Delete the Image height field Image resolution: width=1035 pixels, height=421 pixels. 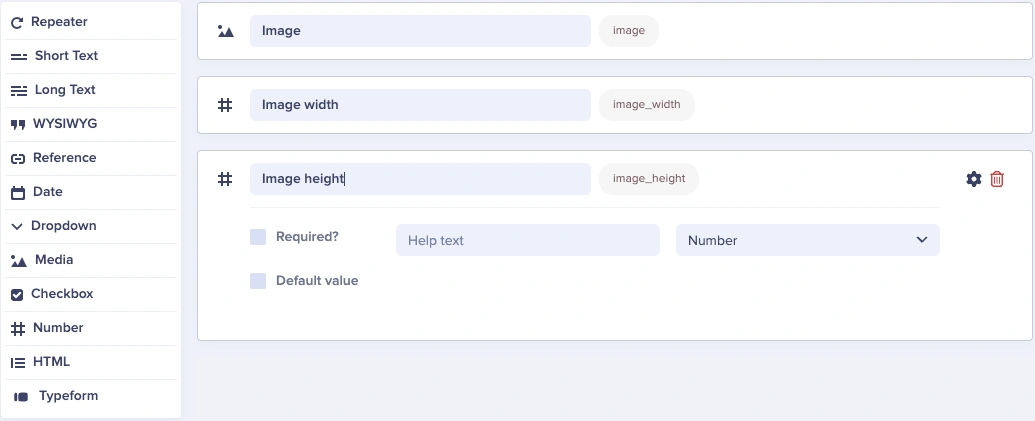997,179
